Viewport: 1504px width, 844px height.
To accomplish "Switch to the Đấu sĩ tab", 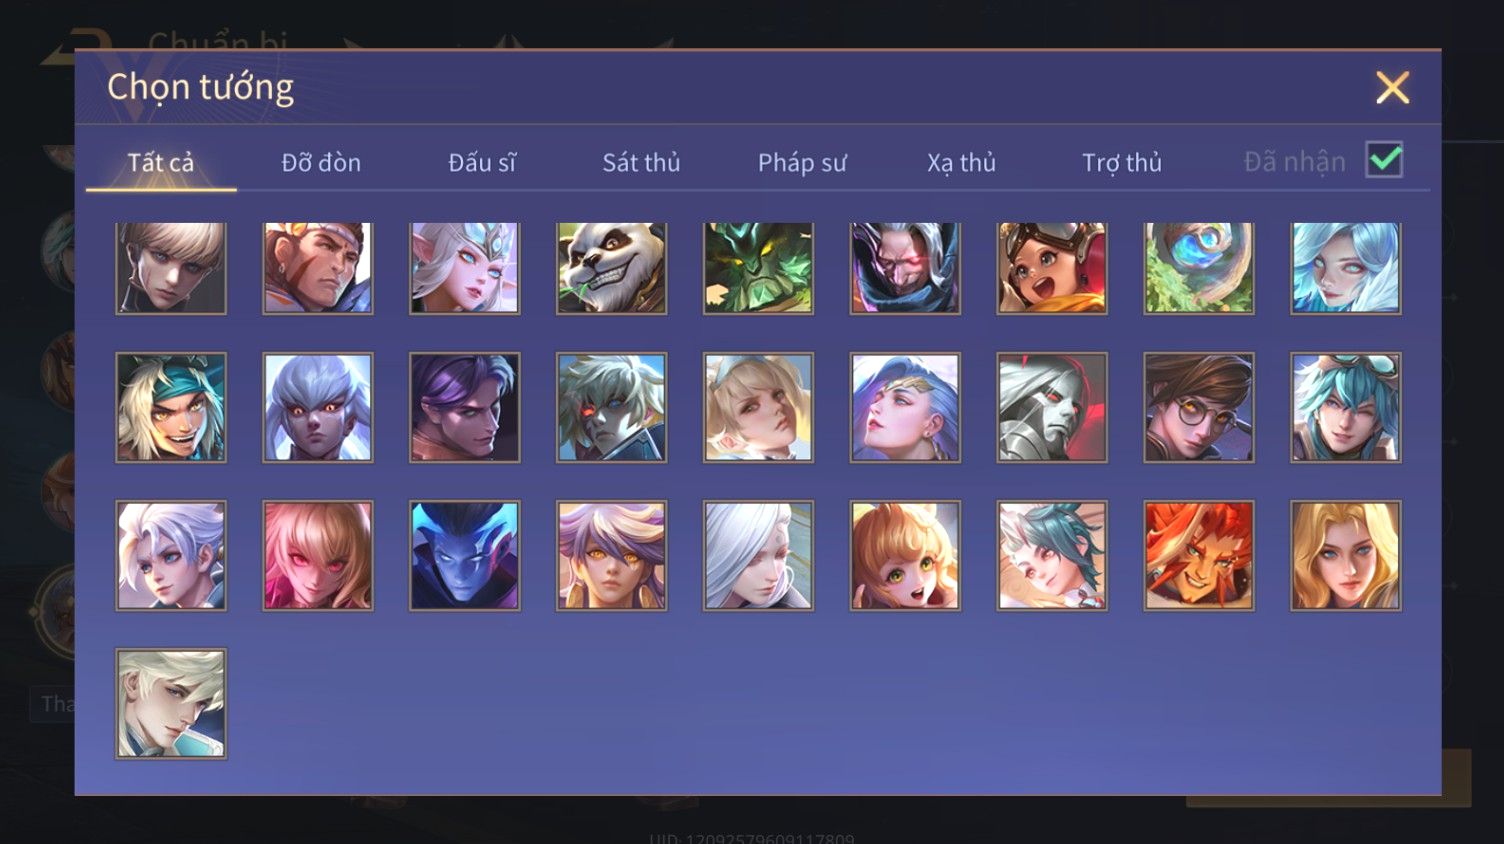I will 482,162.
